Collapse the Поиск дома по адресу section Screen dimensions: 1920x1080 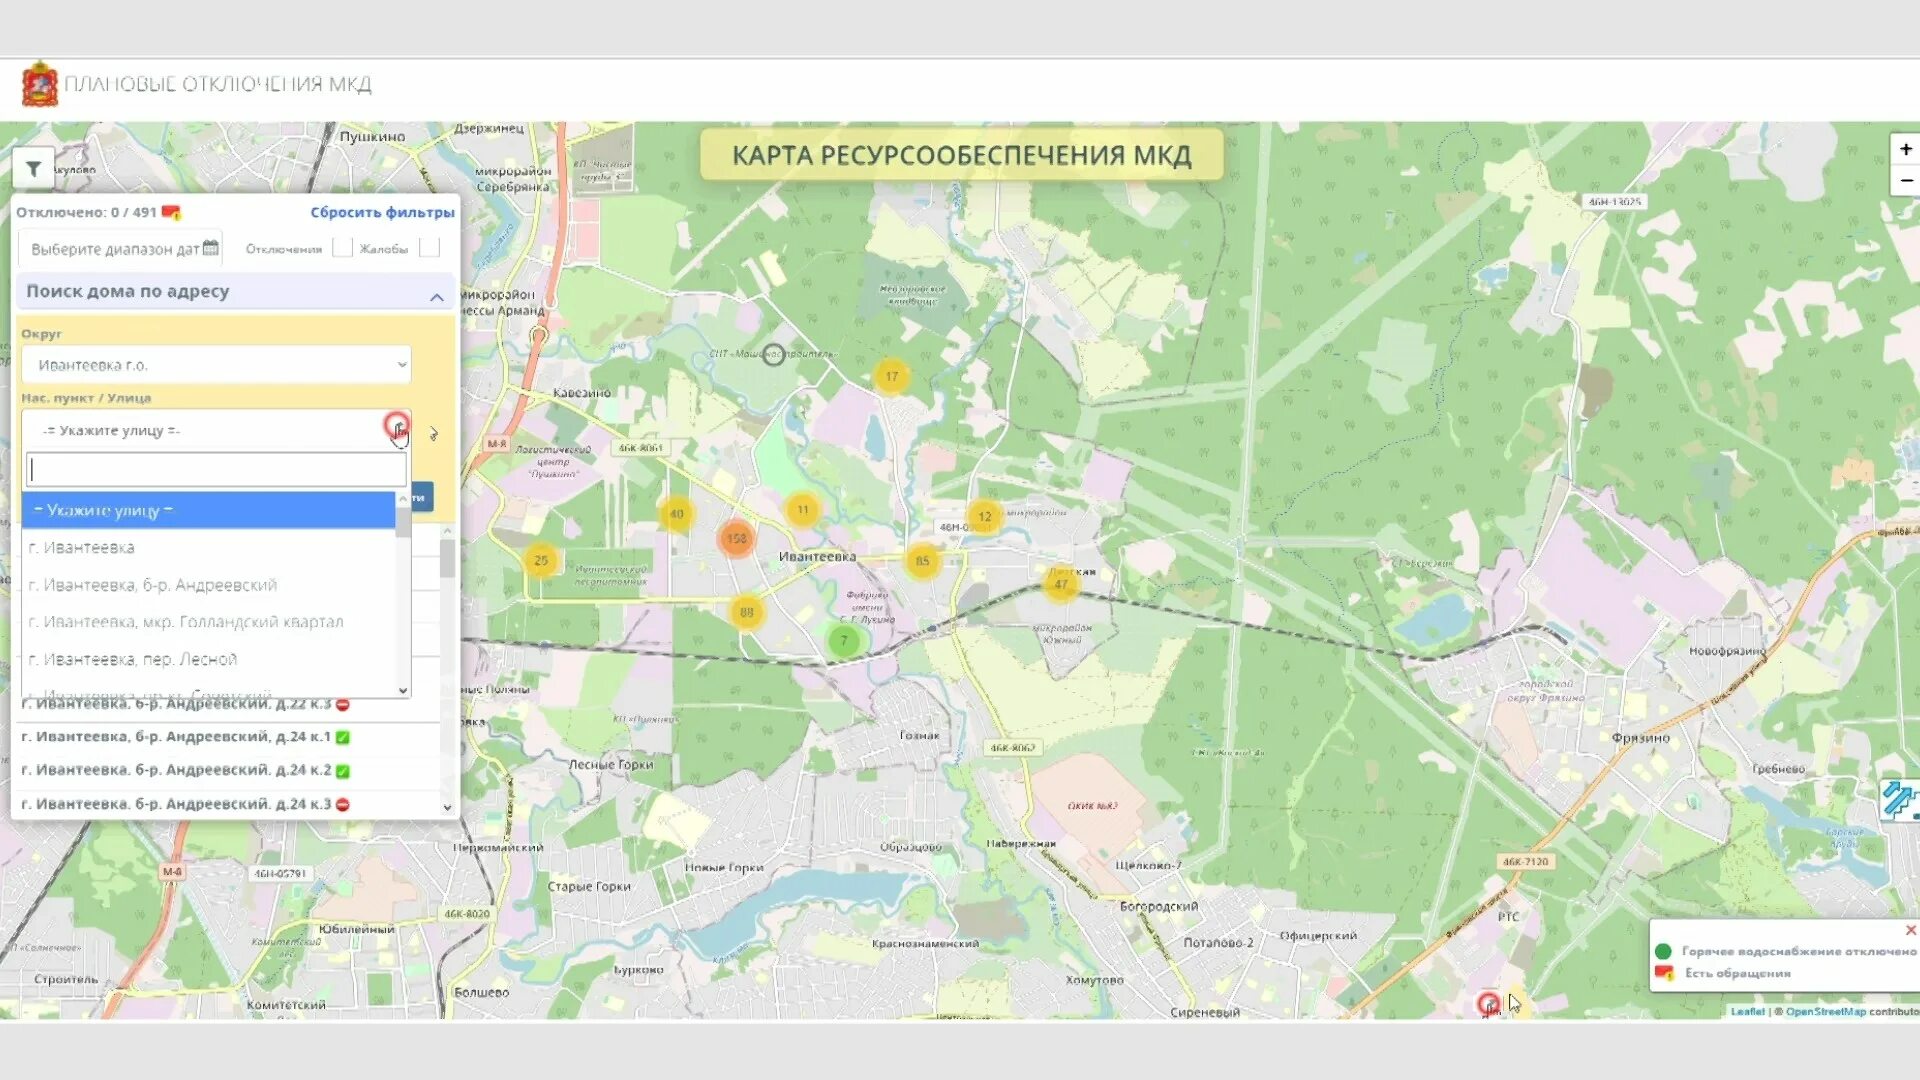[436, 296]
